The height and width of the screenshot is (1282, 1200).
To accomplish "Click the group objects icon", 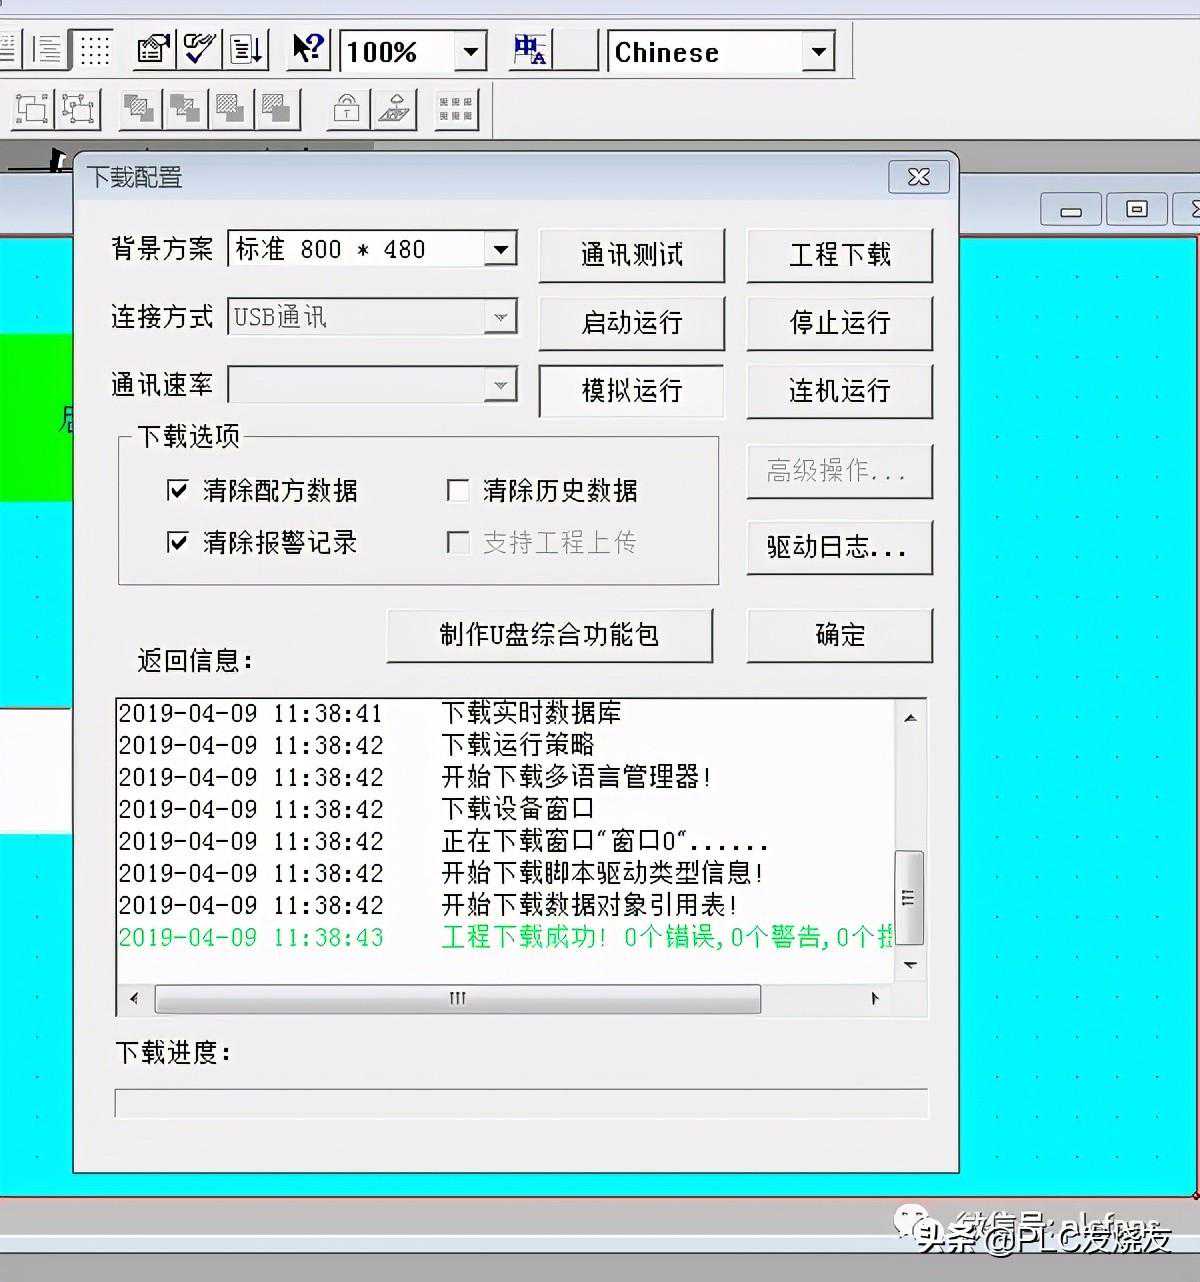I will click(32, 109).
